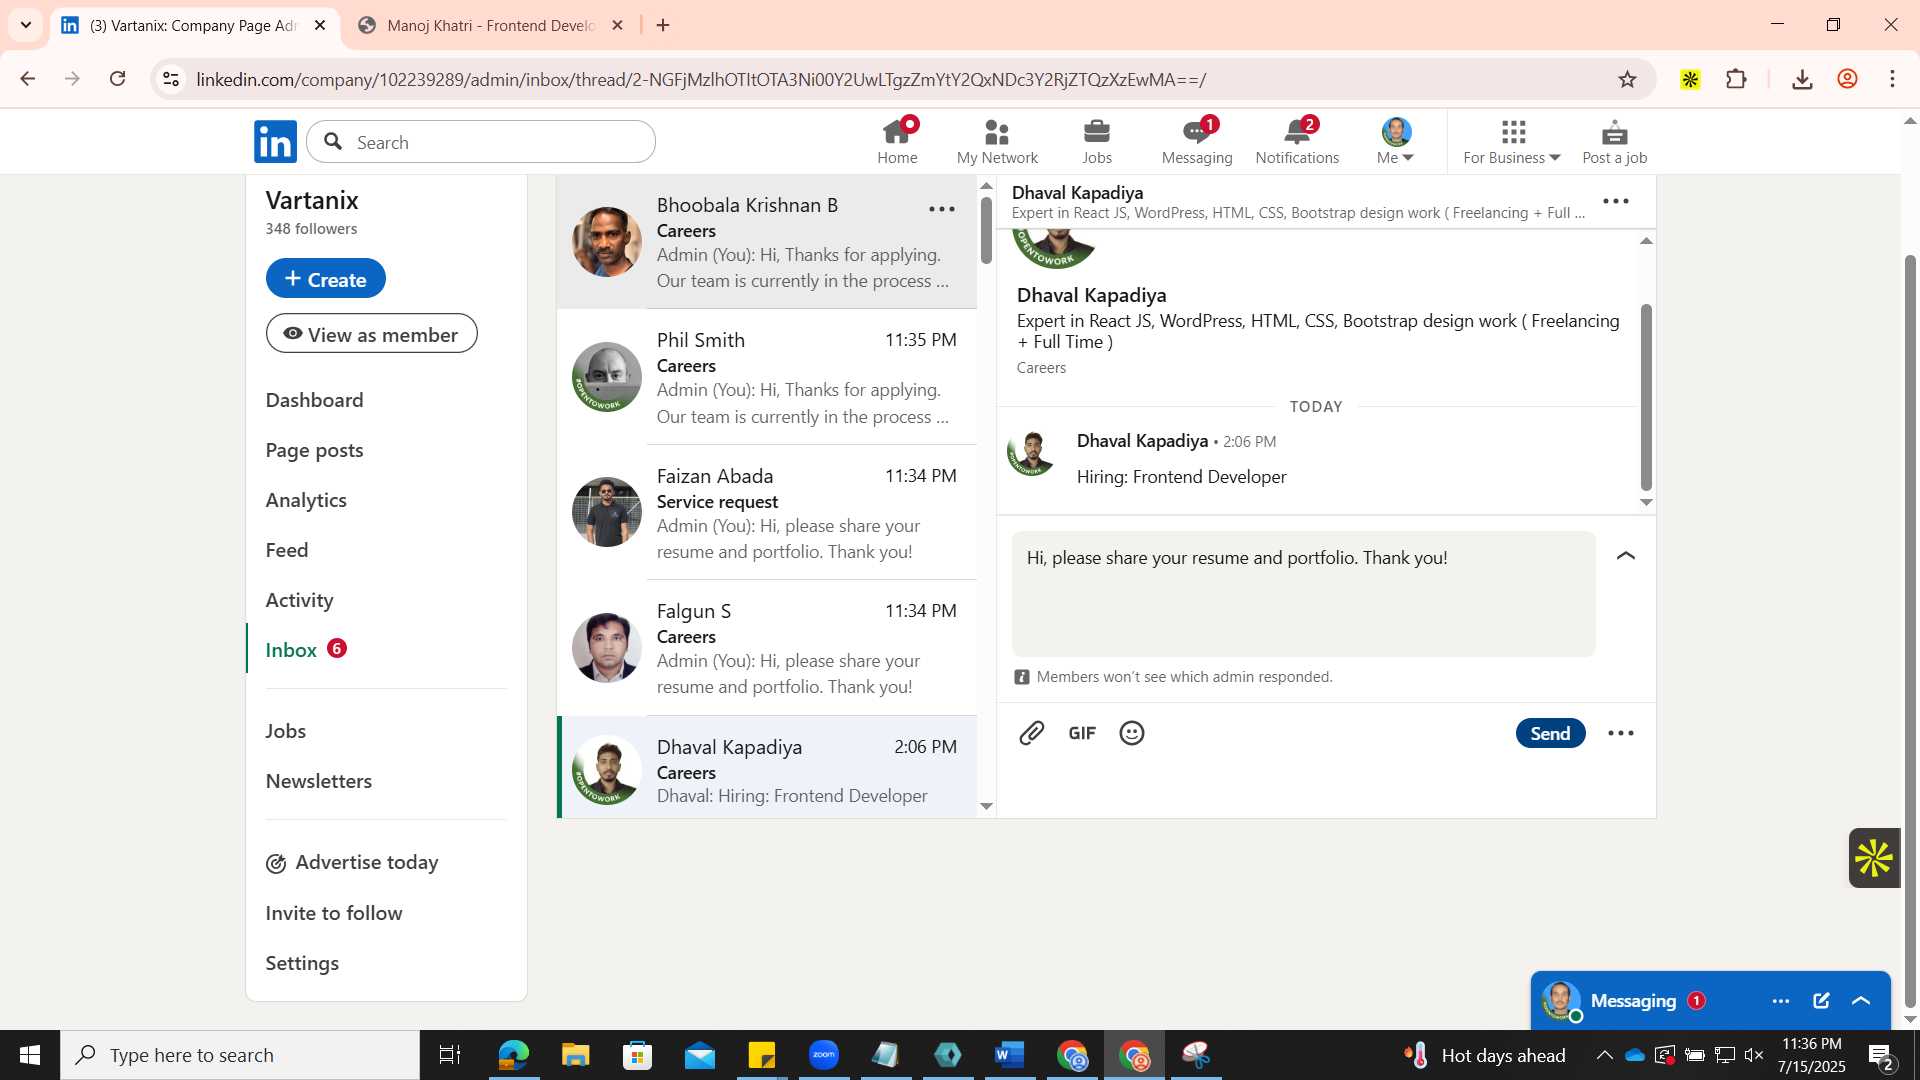Image resolution: width=1920 pixels, height=1080 pixels.
Task: Open Phil Smith conversation
Action: (x=766, y=377)
